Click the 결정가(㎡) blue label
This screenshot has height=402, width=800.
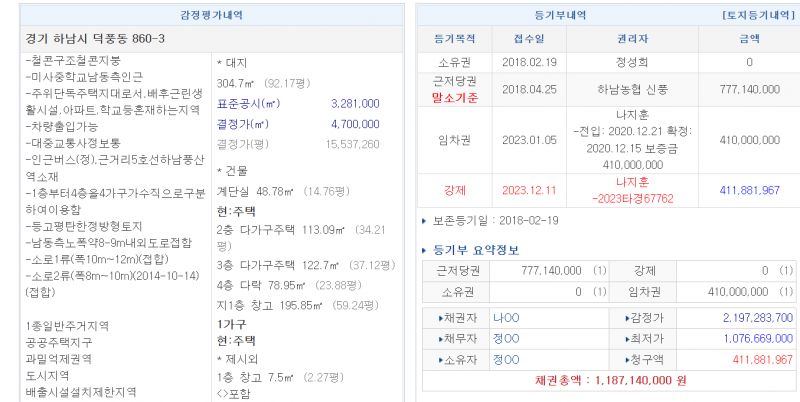click(243, 124)
